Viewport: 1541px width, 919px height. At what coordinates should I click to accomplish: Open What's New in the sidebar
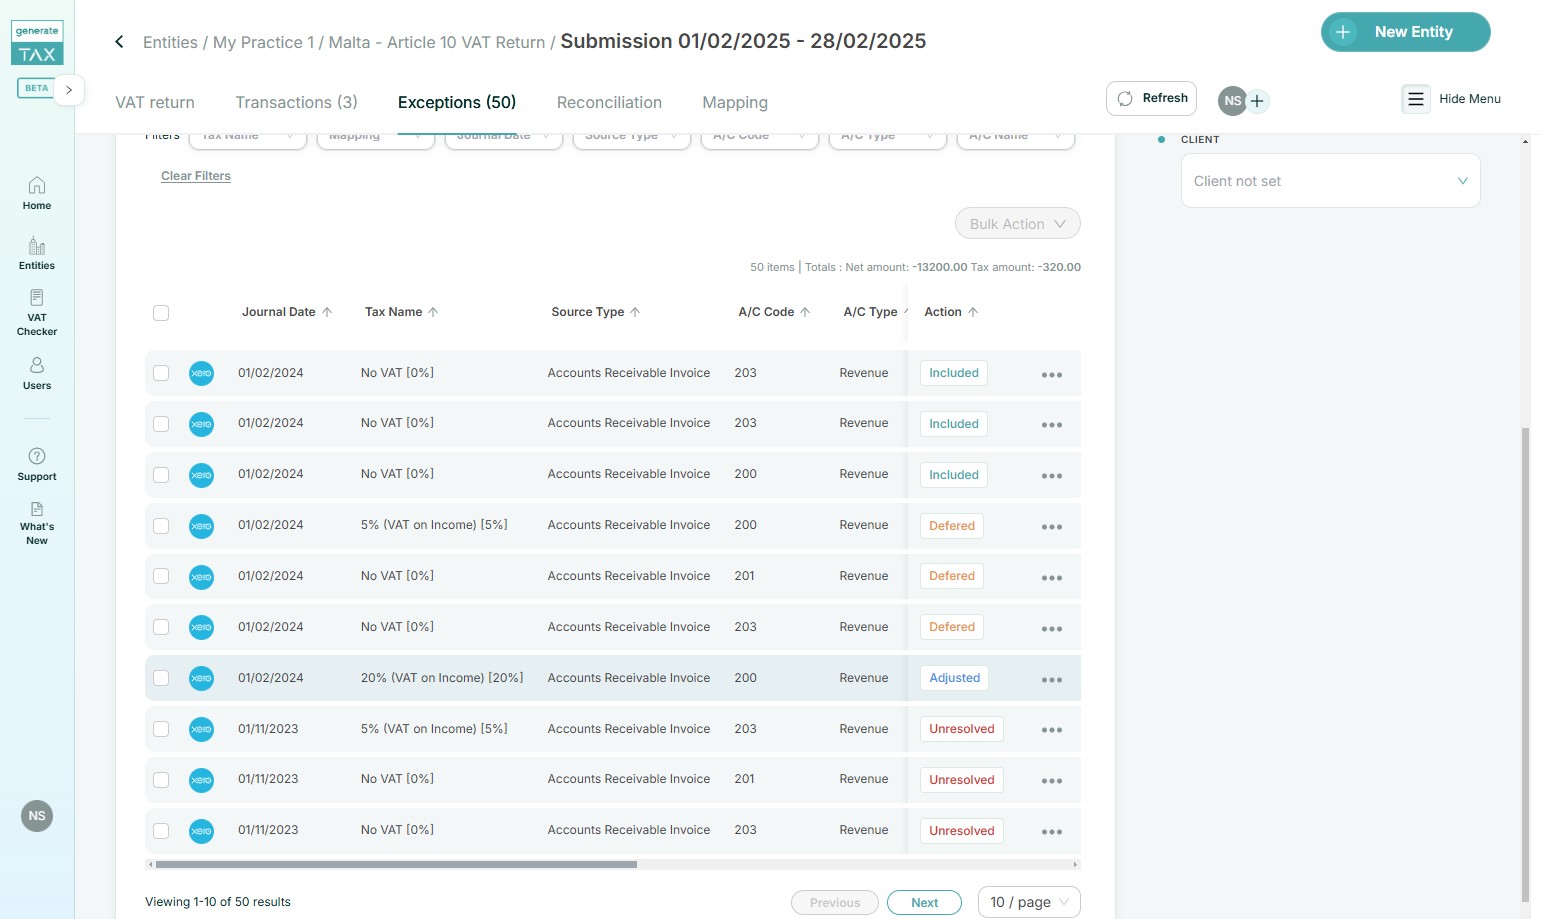[x=37, y=523]
